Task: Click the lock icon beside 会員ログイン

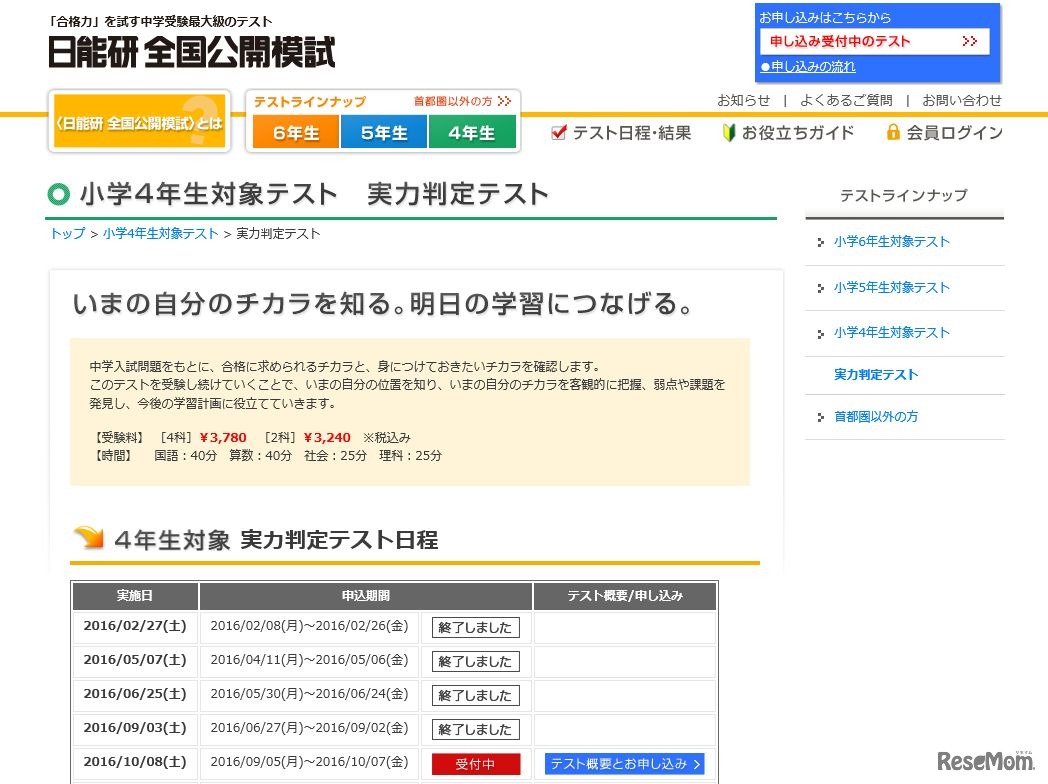Action: coord(893,132)
